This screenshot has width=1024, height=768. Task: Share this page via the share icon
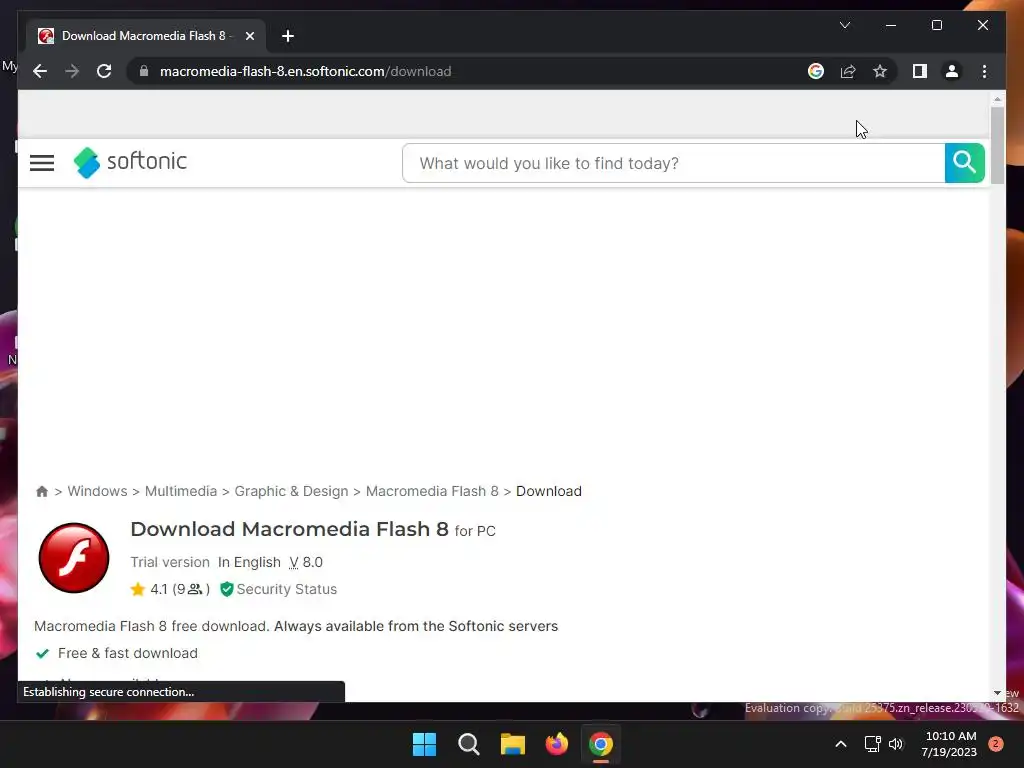(848, 71)
